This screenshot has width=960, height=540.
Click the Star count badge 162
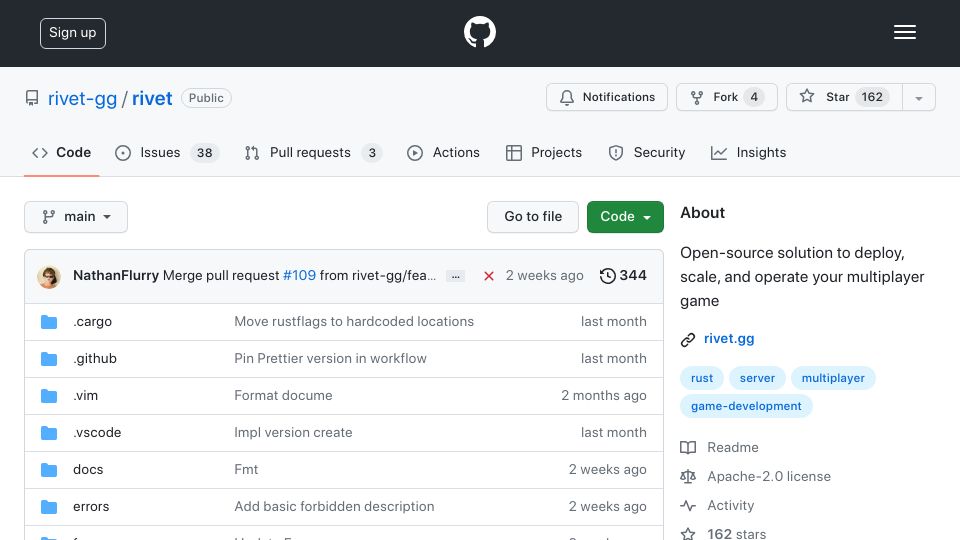coord(872,97)
